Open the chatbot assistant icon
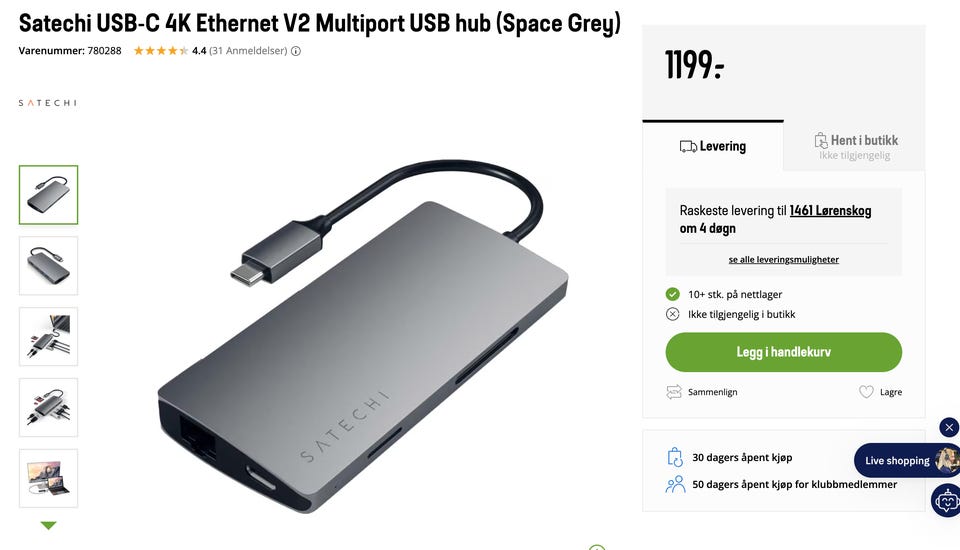960x550 pixels. 946,500
